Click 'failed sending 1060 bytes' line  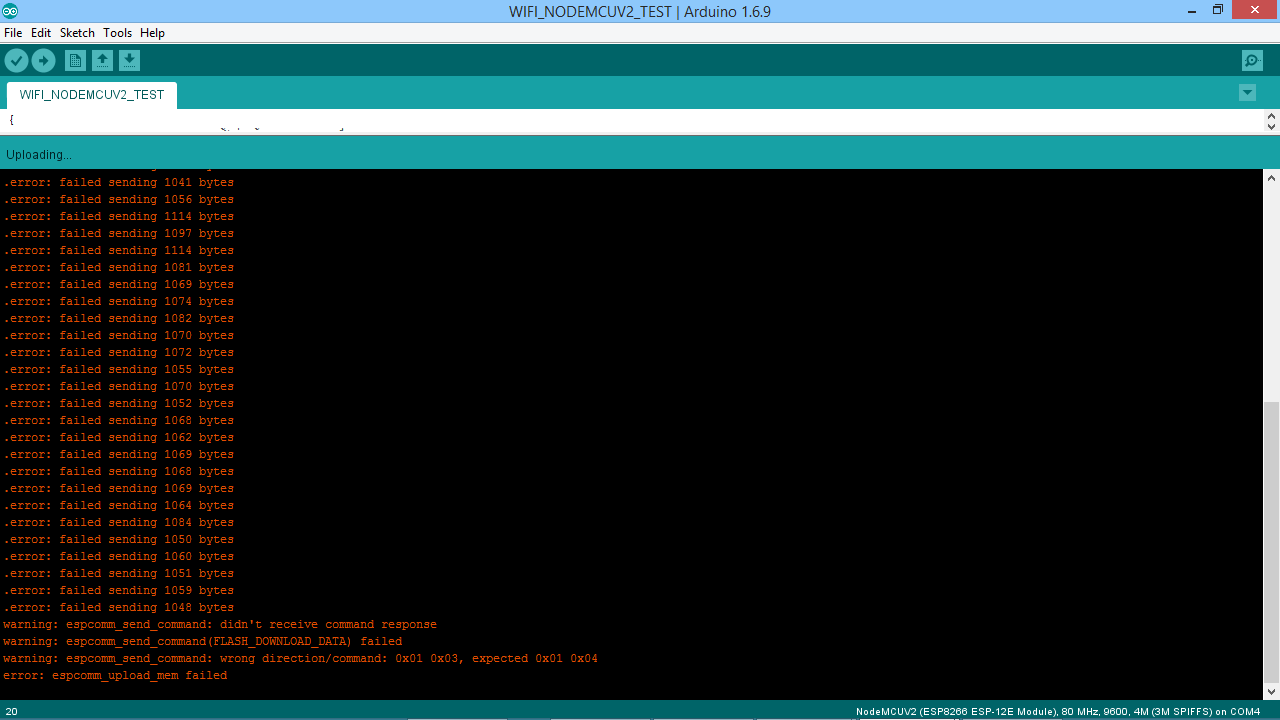click(x=118, y=557)
